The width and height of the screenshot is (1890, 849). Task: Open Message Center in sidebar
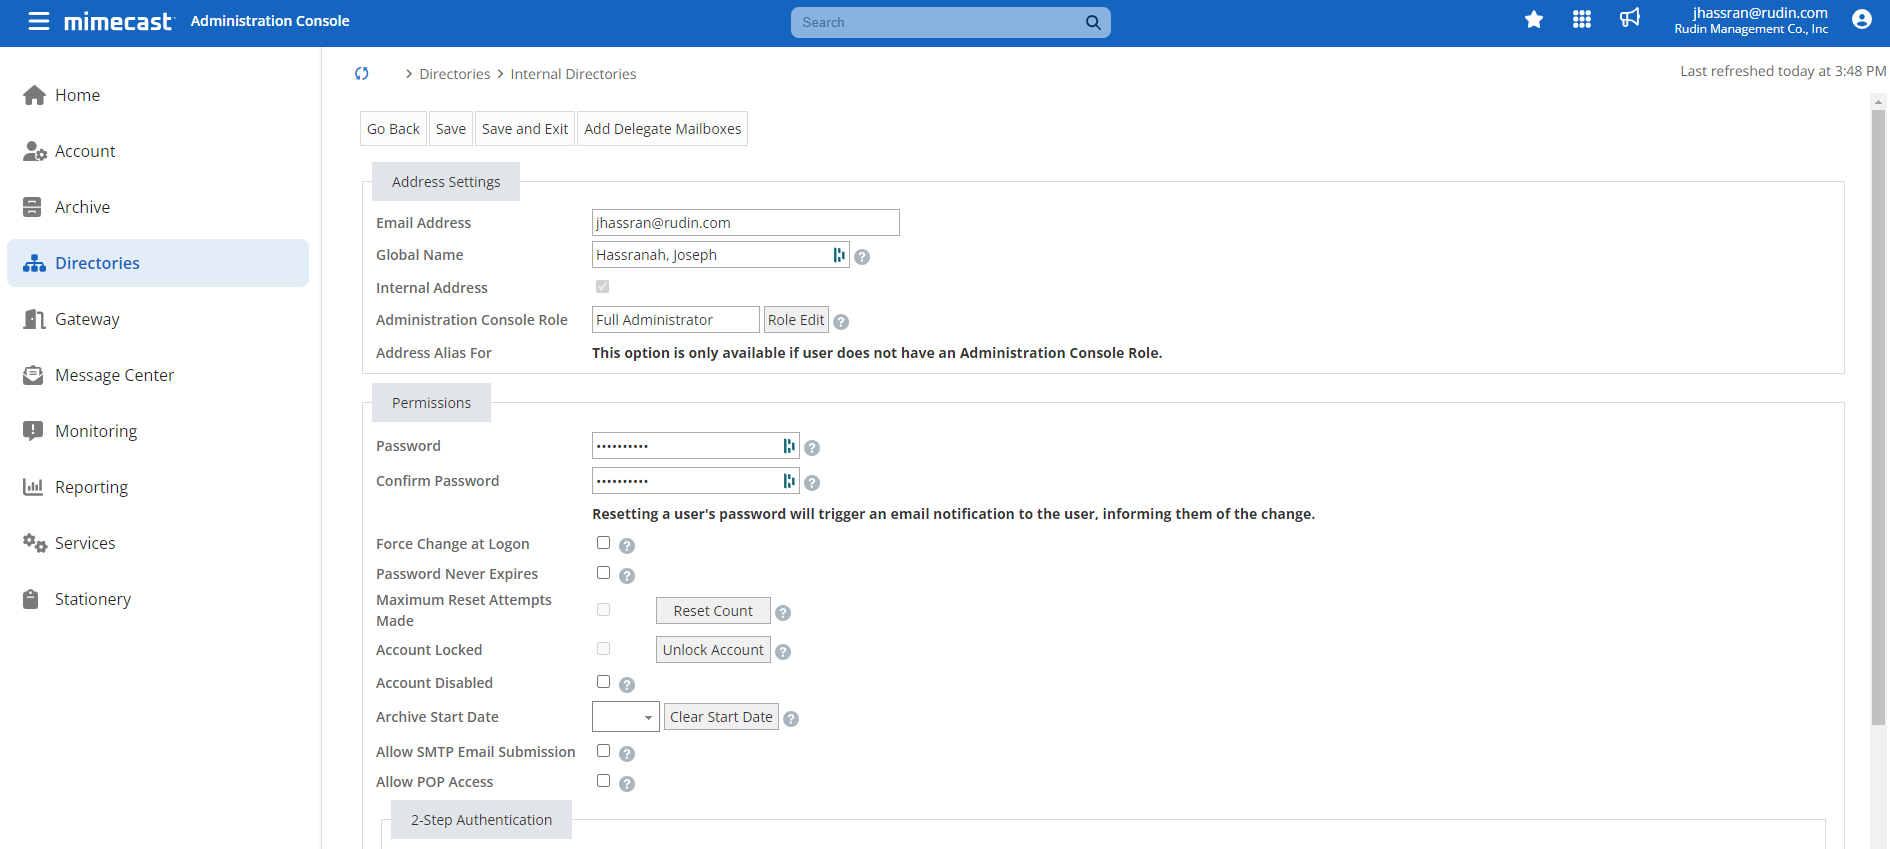point(158,375)
